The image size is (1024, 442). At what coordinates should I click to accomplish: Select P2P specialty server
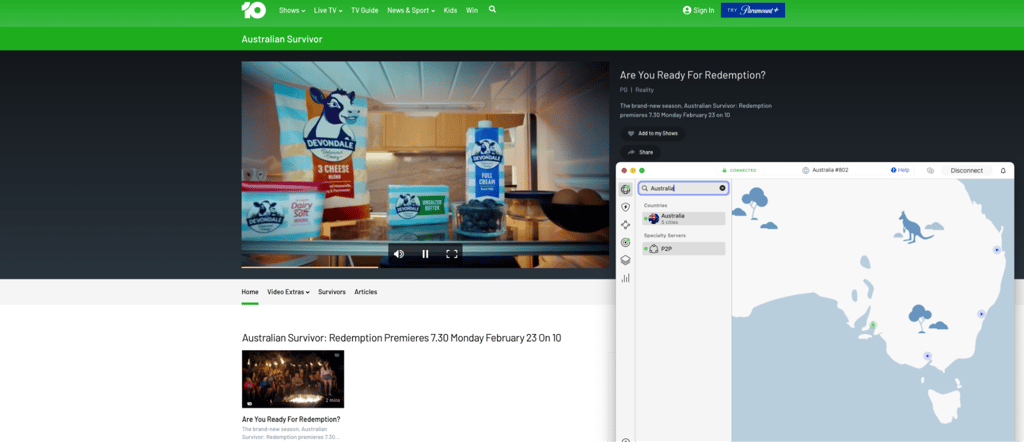click(684, 249)
